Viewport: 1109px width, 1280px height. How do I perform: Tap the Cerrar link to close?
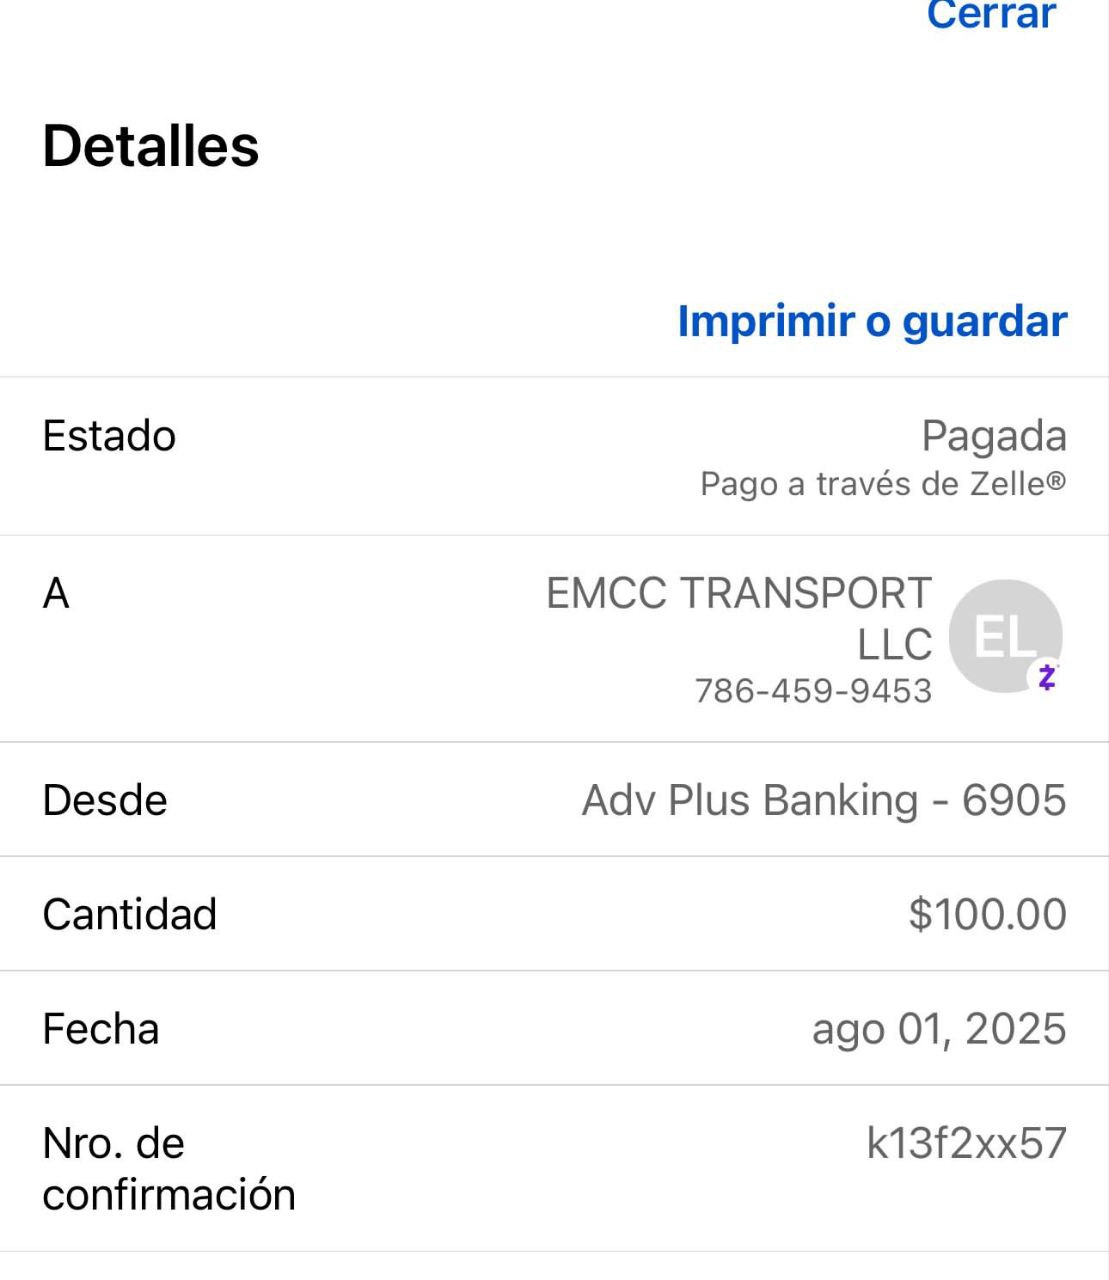[990, 15]
